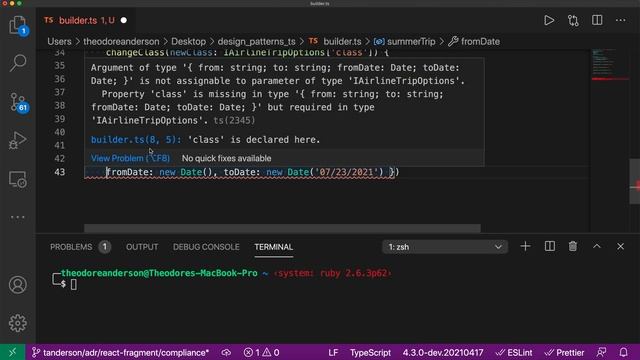The height and width of the screenshot is (360, 640).
Task: Close unsaved builder.ts tab dot
Action: pyautogui.click(x=124, y=20)
